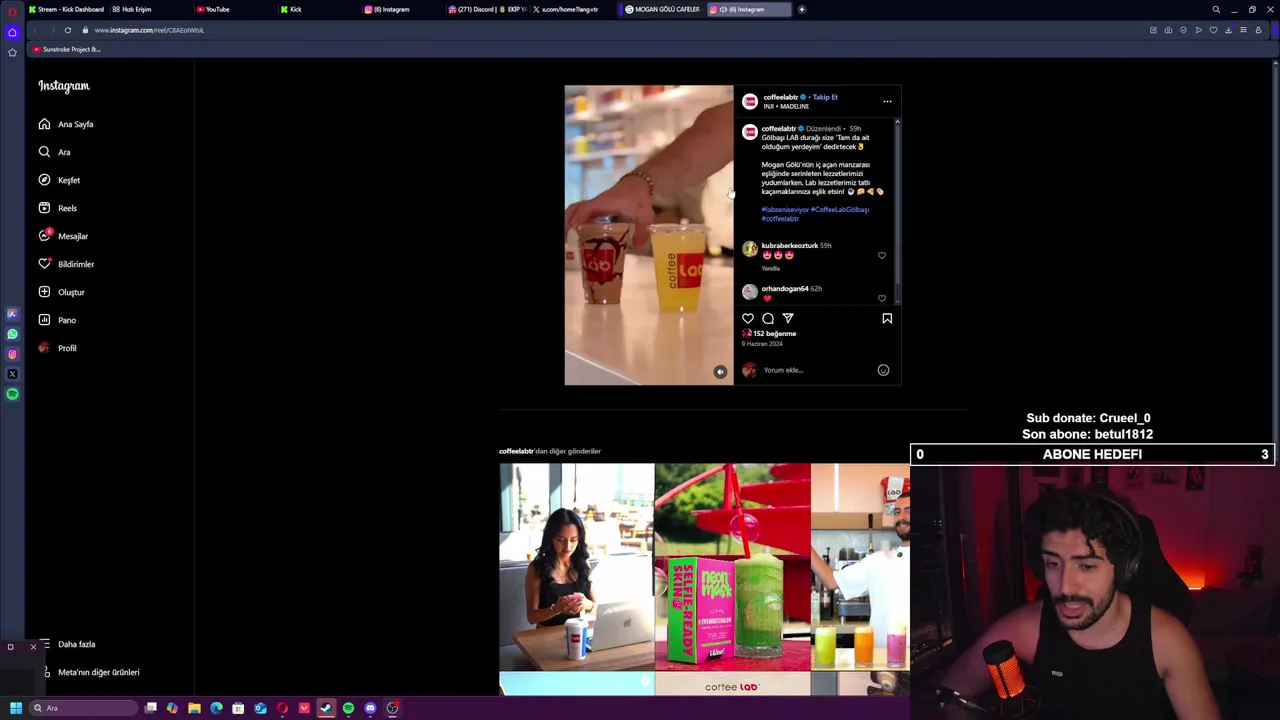Open orhandogan64's profile from comment

point(785,288)
